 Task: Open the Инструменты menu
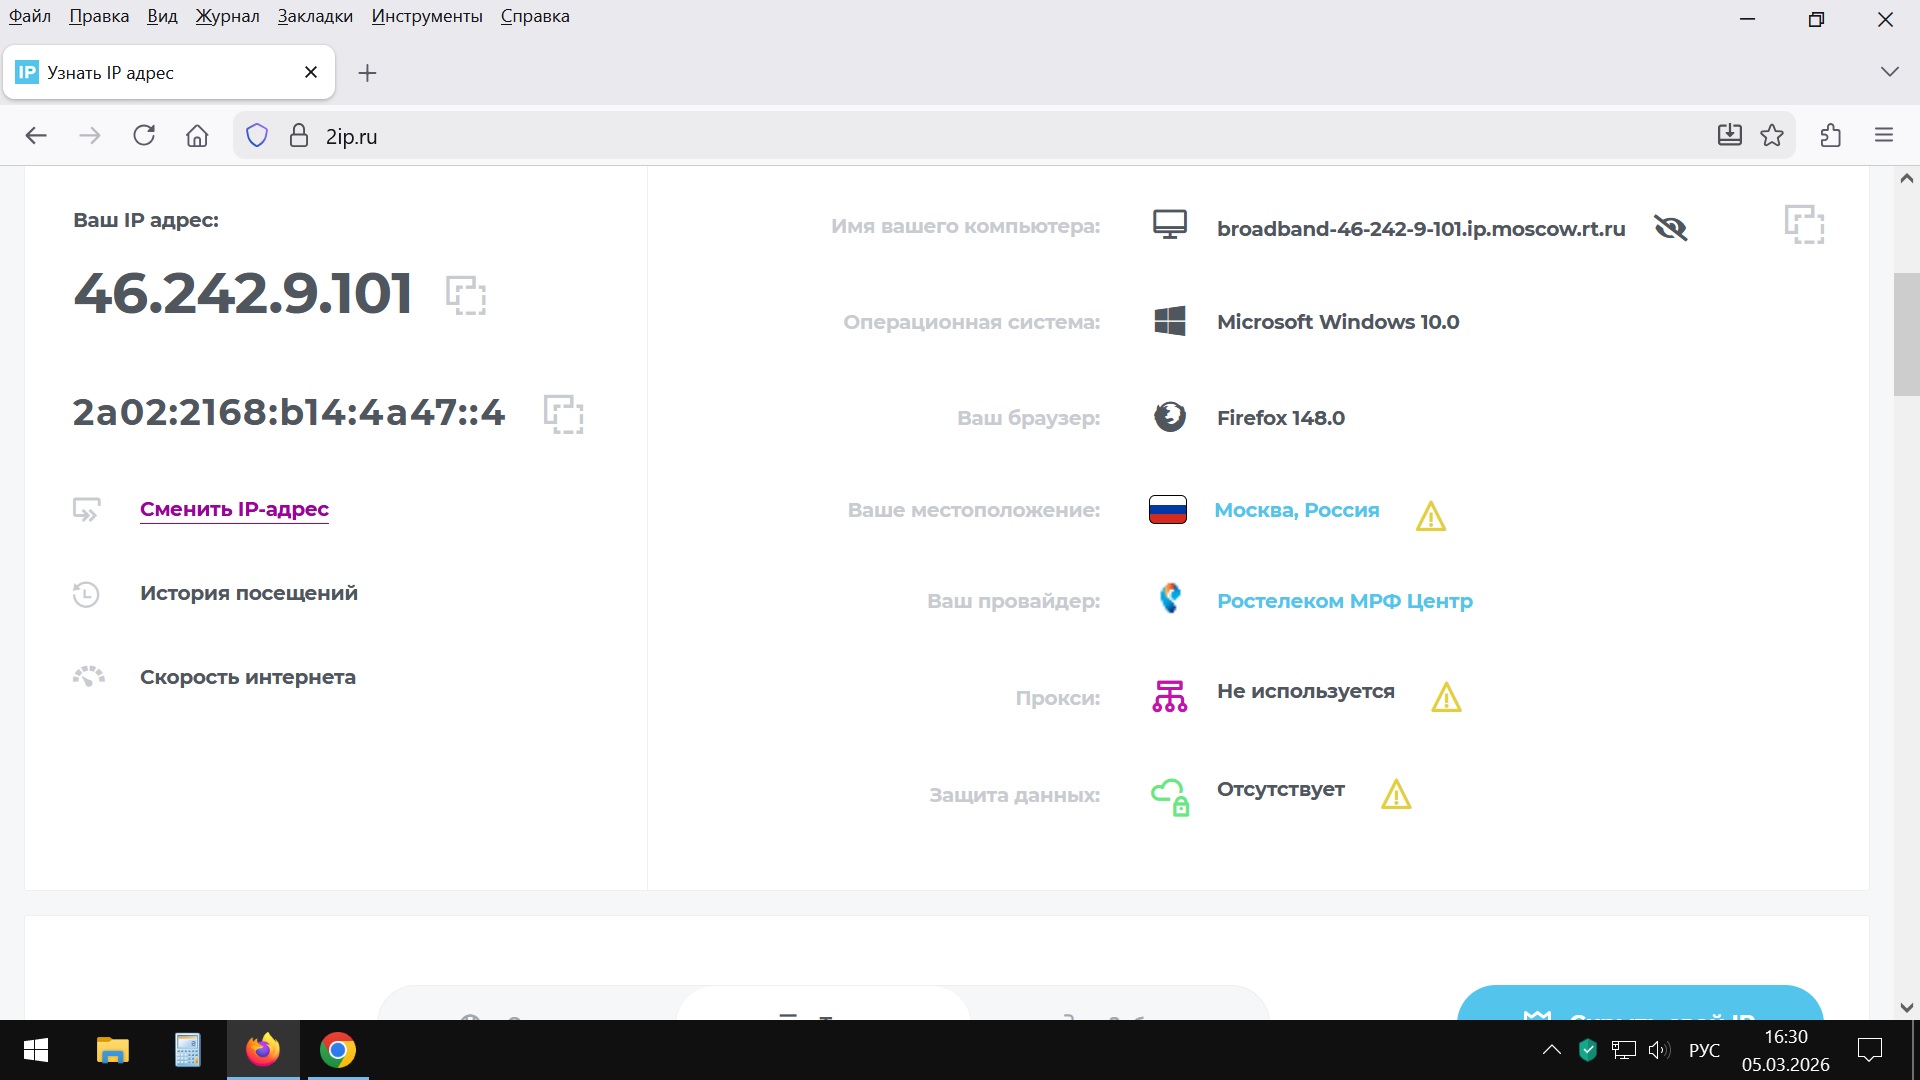pos(426,16)
